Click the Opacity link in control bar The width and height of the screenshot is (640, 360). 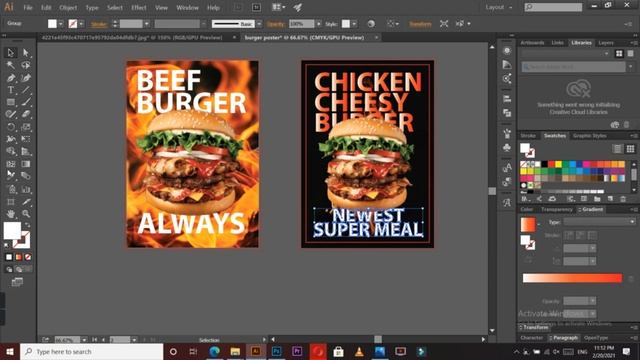(276, 24)
